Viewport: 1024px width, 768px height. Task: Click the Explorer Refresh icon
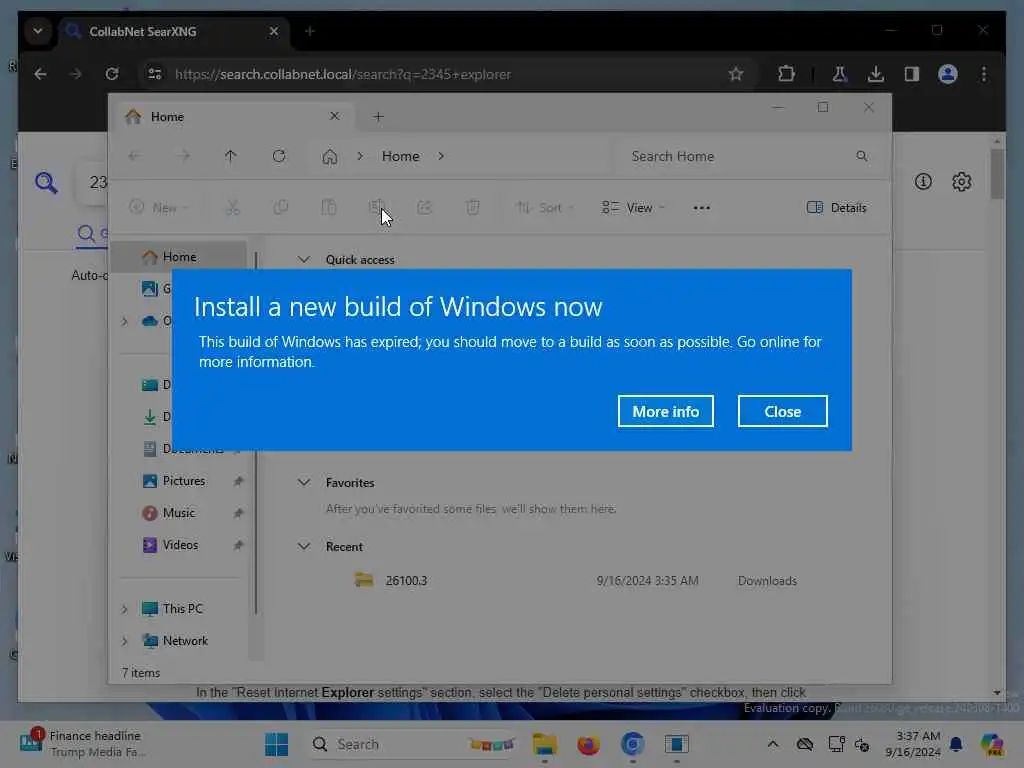pyautogui.click(x=279, y=156)
